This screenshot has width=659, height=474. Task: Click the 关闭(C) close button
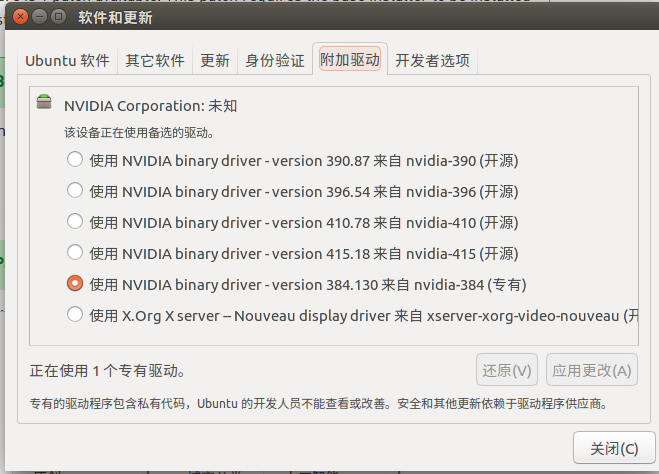(x=614, y=448)
